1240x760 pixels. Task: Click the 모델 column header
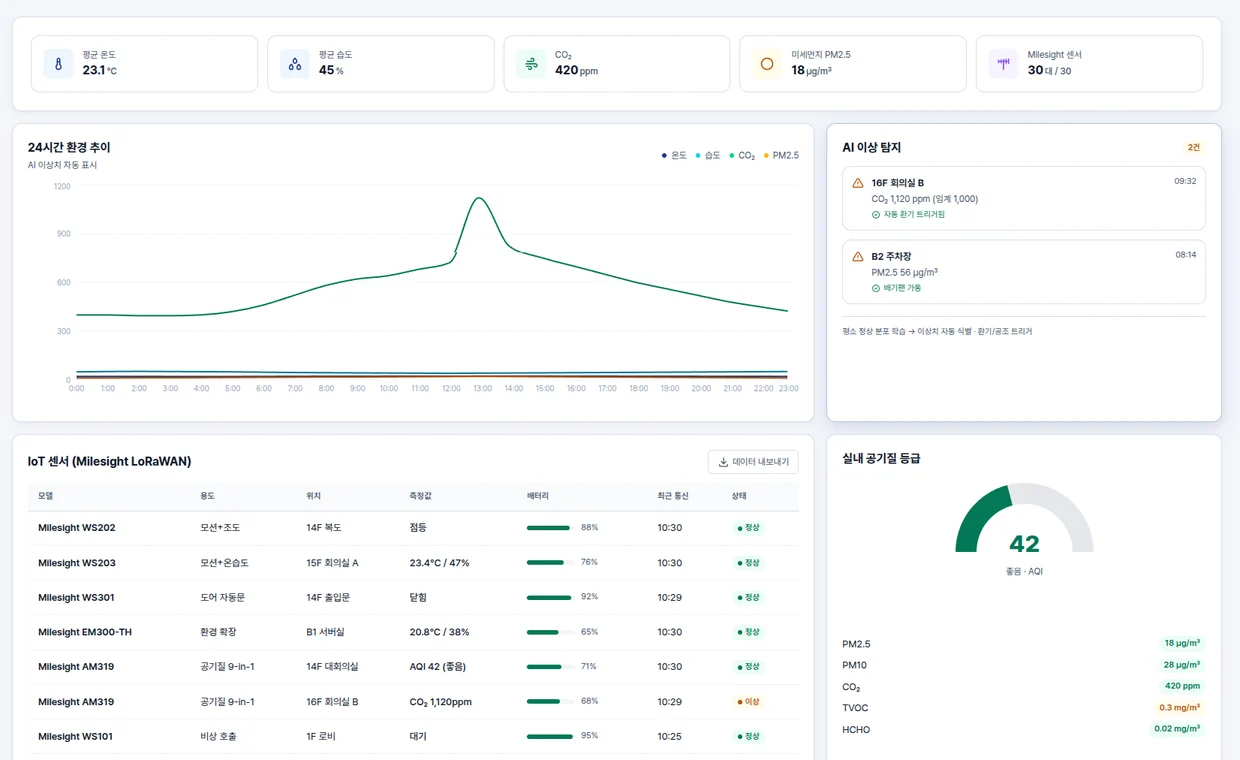coord(46,496)
